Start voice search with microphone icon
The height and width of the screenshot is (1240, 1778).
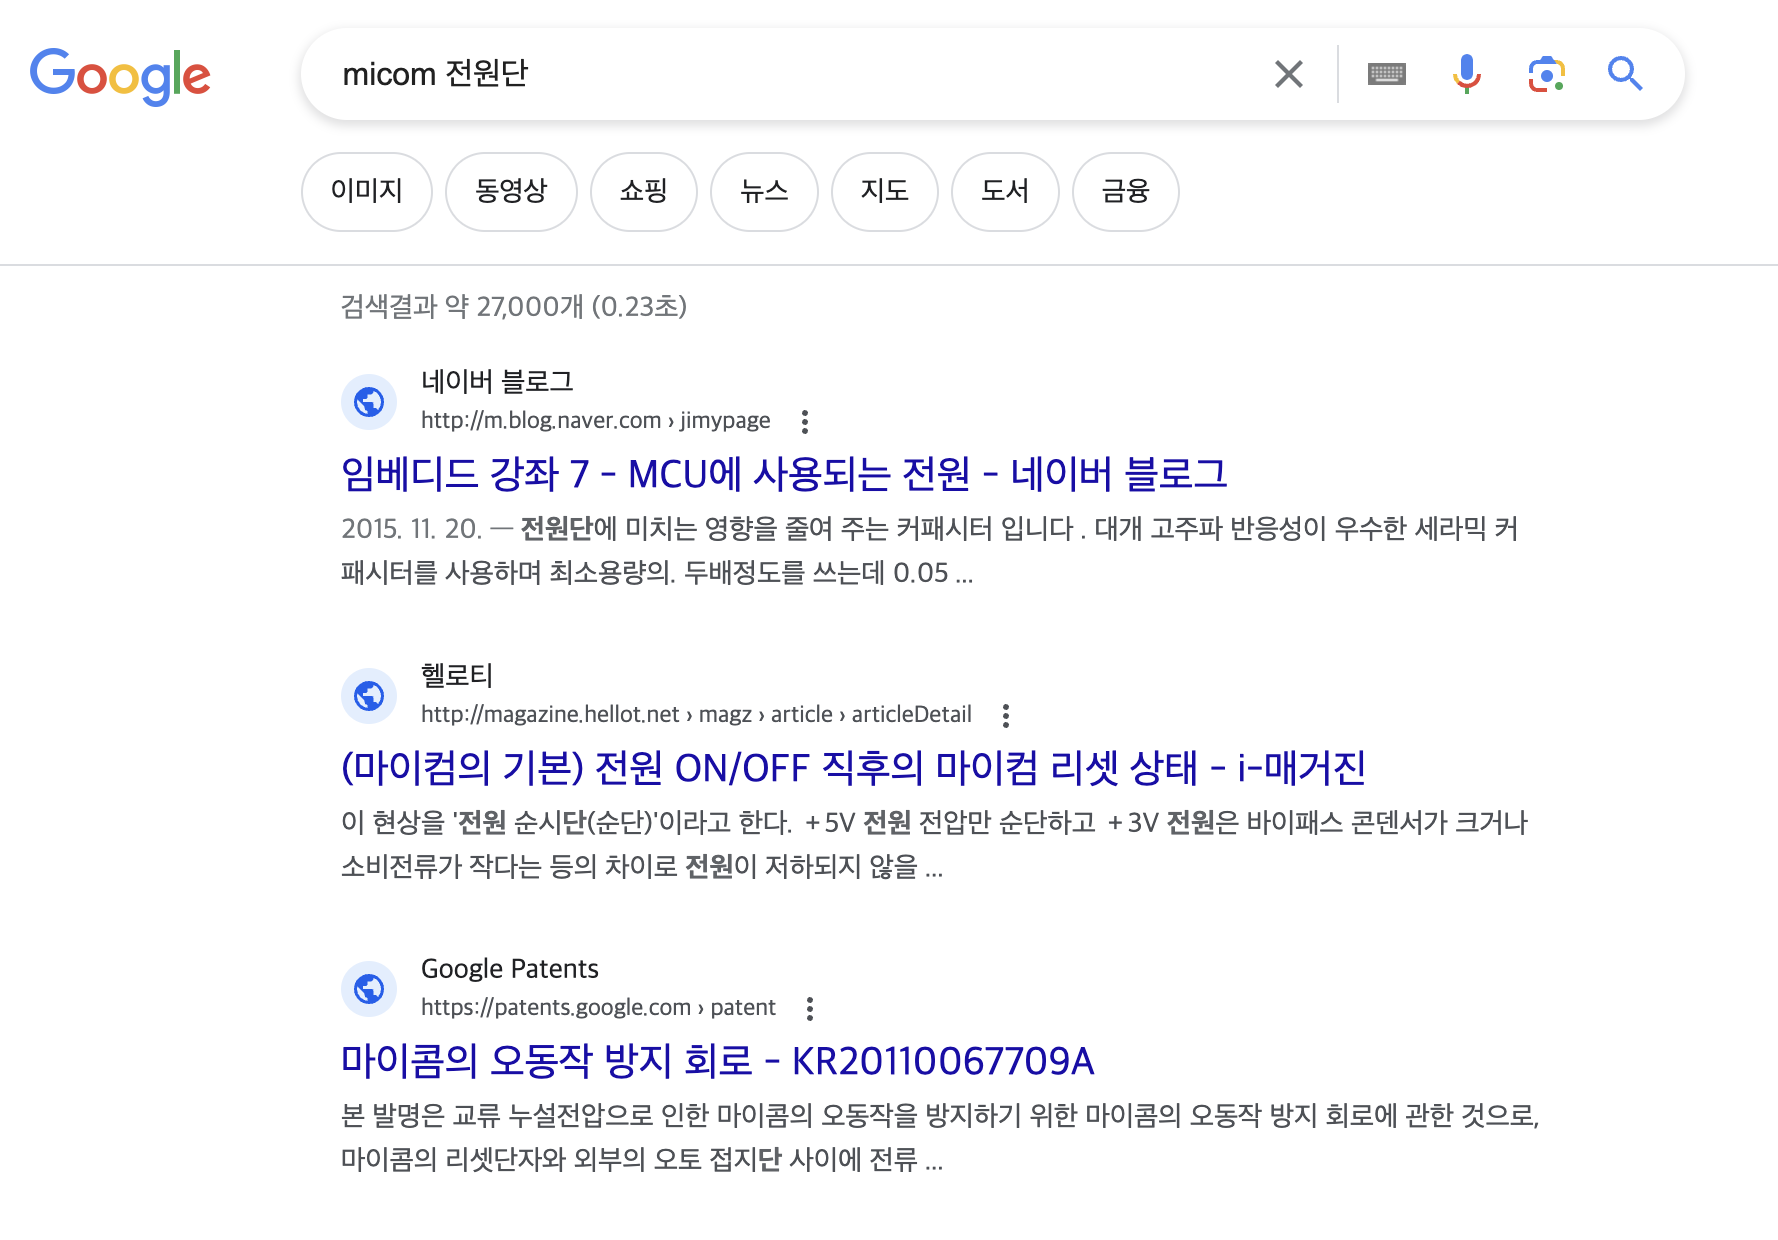point(1466,74)
